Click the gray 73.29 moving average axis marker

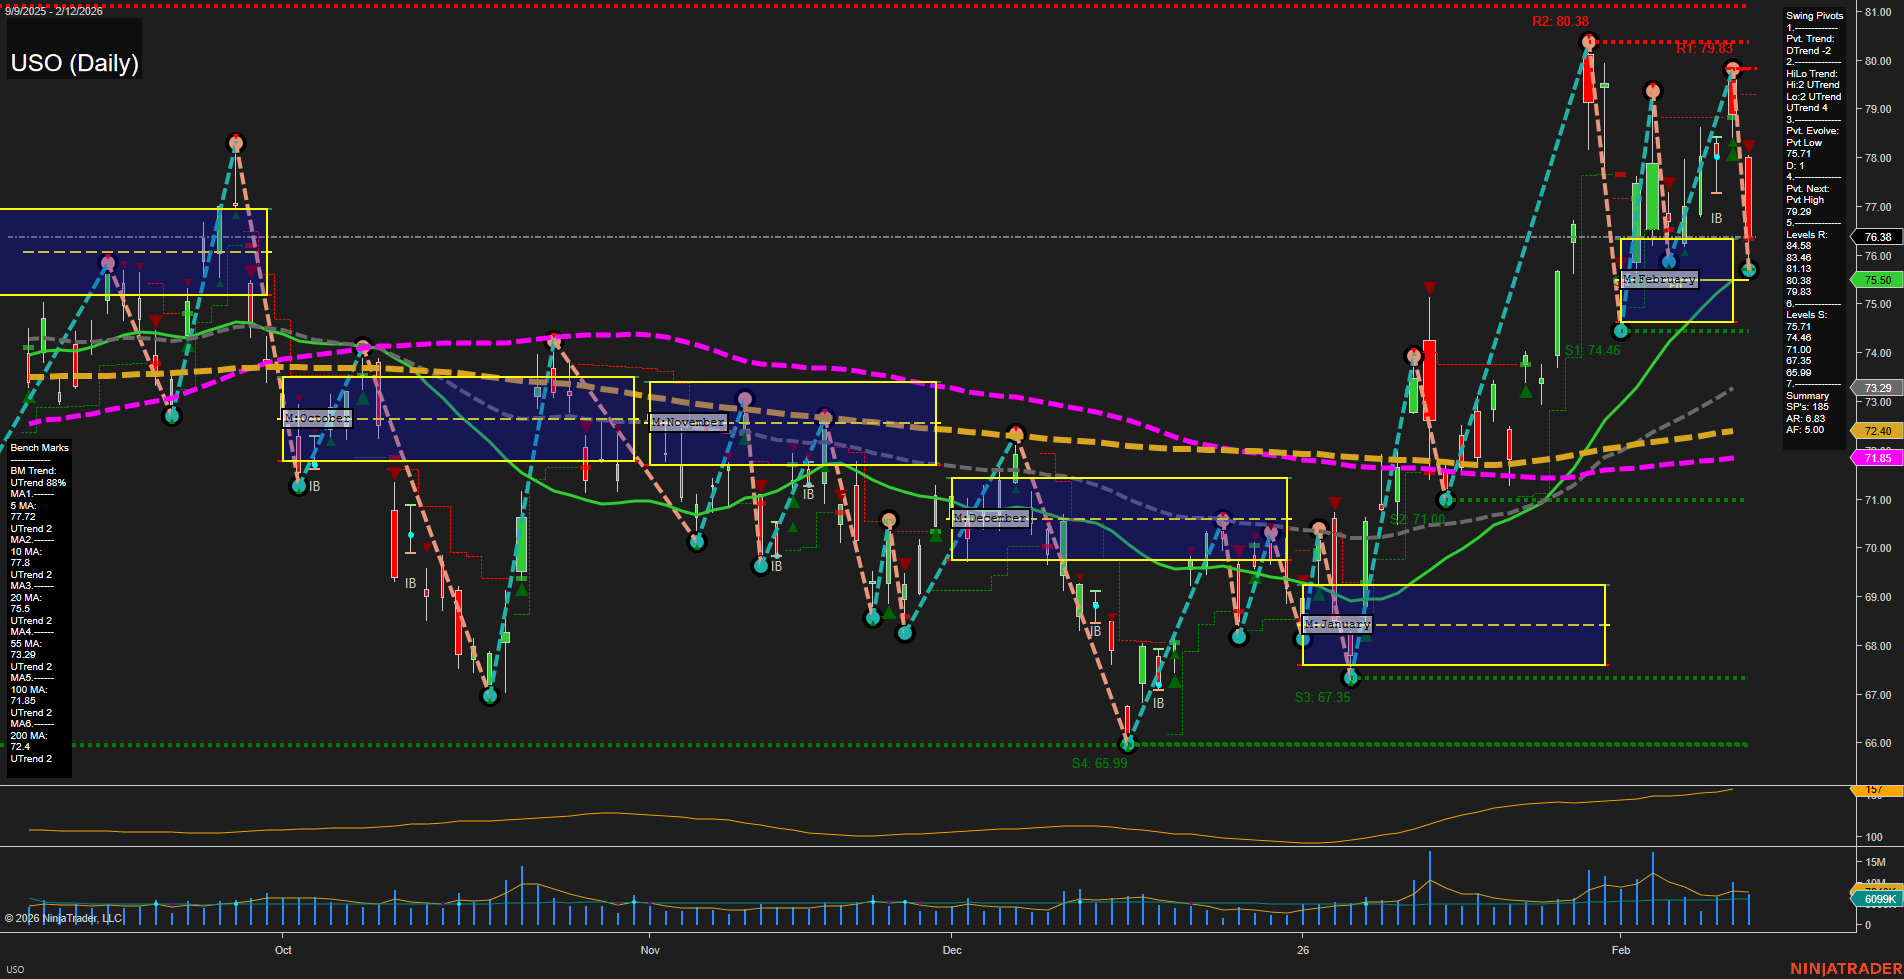point(1878,387)
